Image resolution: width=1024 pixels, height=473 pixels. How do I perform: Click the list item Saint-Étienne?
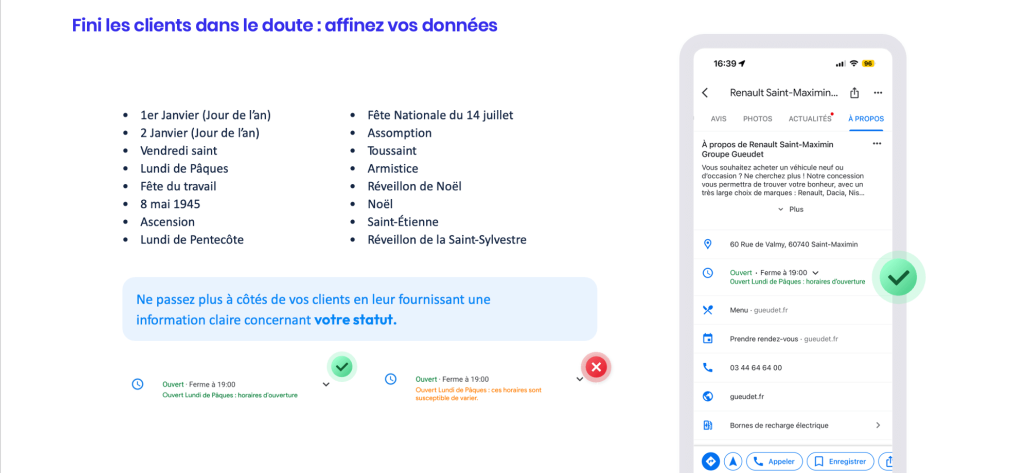click(403, 222)
